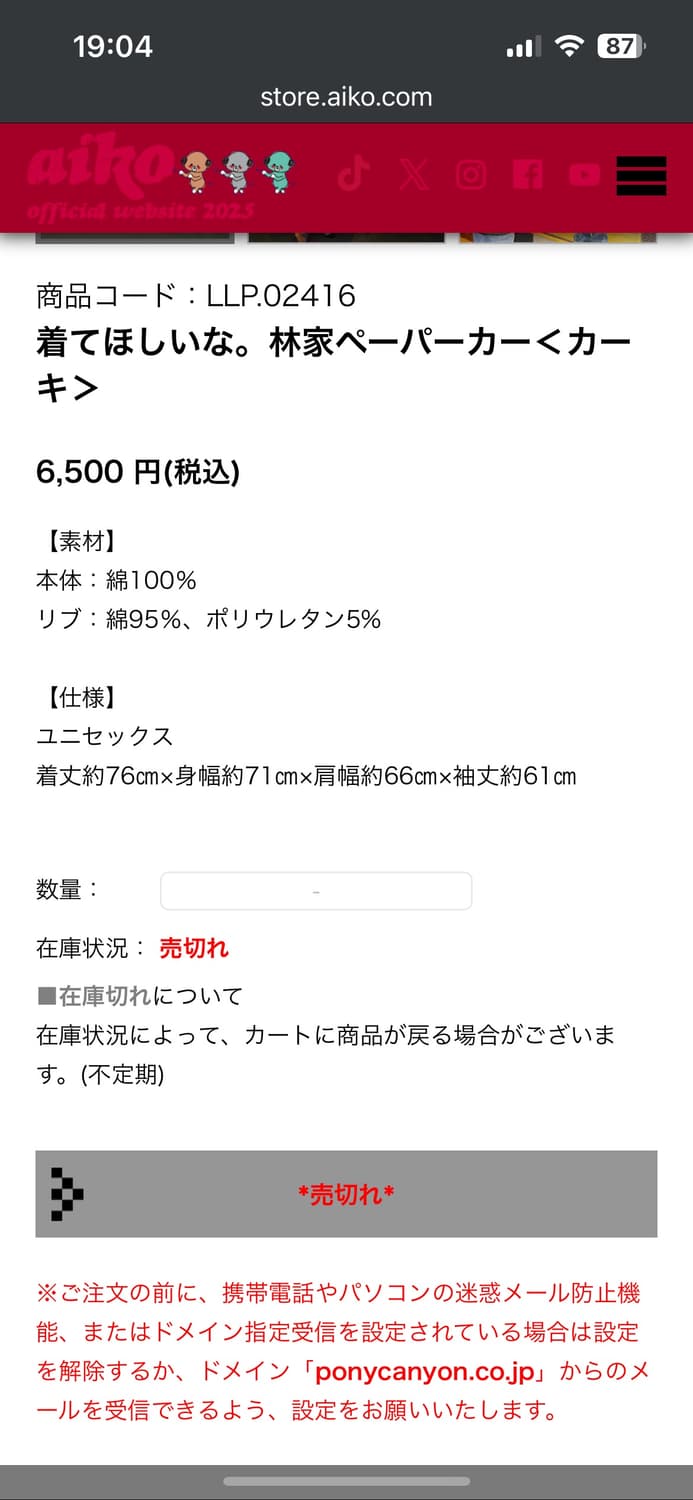
Task: Open the Instagram icon in the header
Action: tap(471, 175)
